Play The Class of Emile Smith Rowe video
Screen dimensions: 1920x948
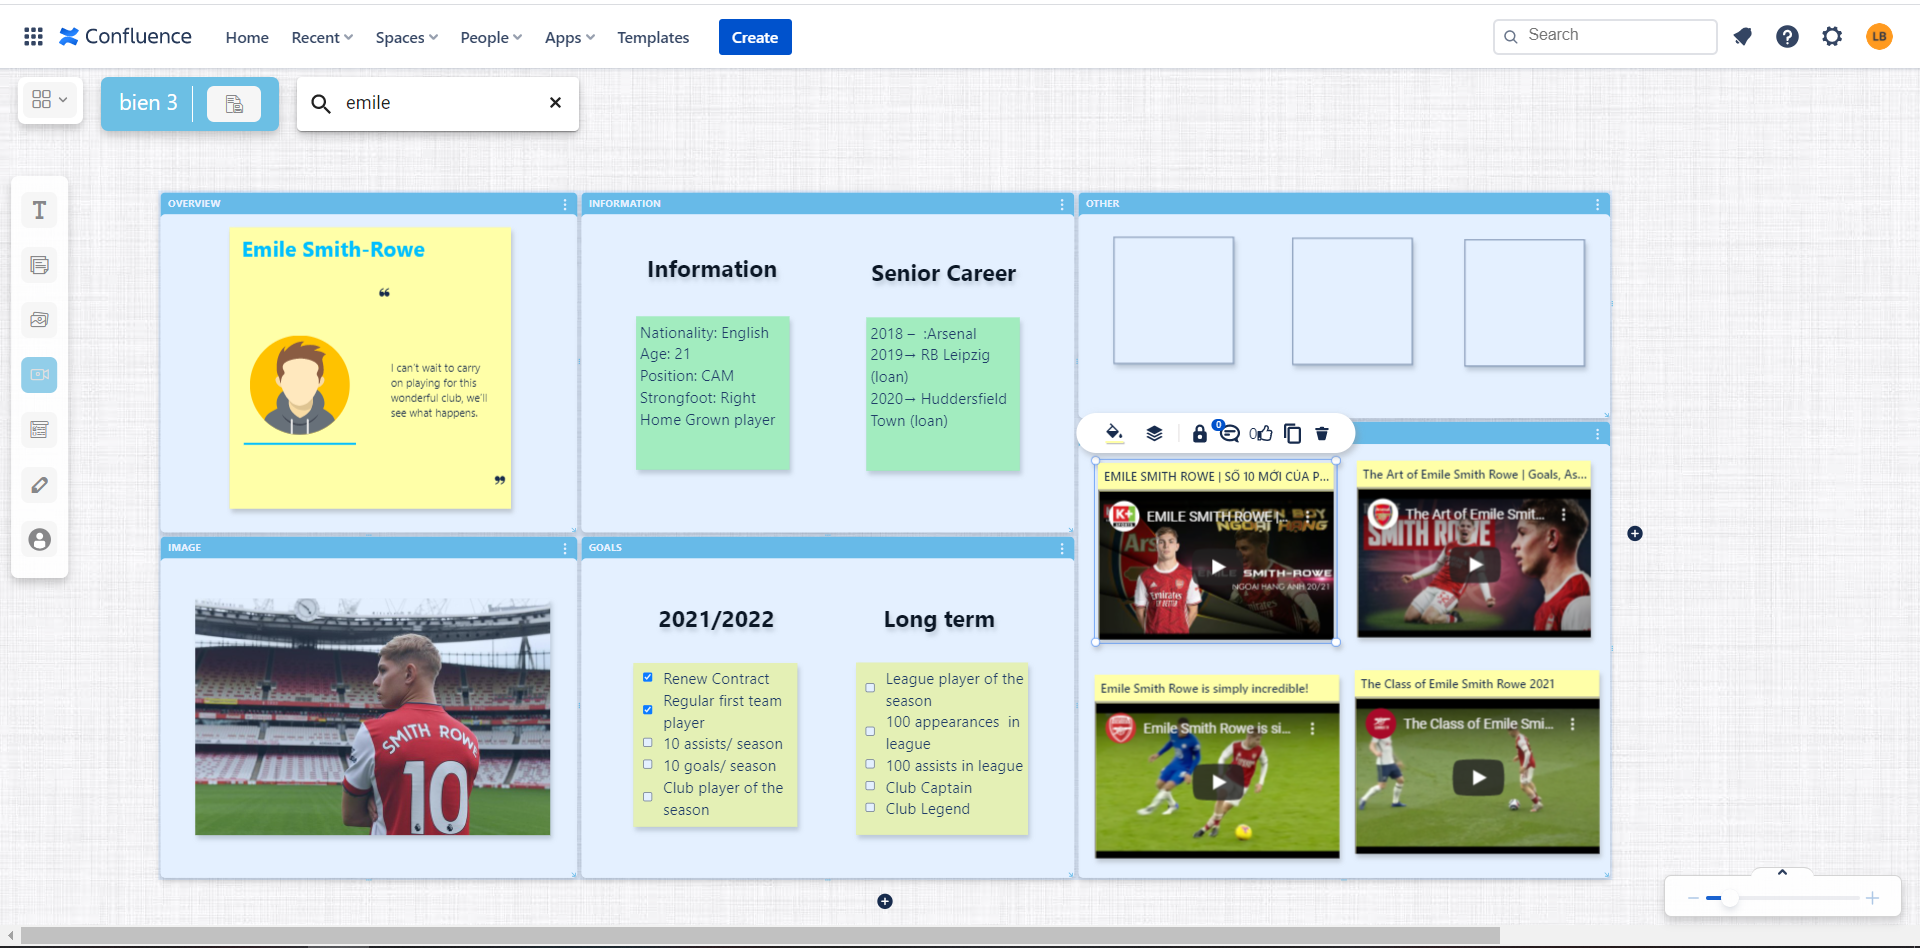click(x=1478, y=778)
